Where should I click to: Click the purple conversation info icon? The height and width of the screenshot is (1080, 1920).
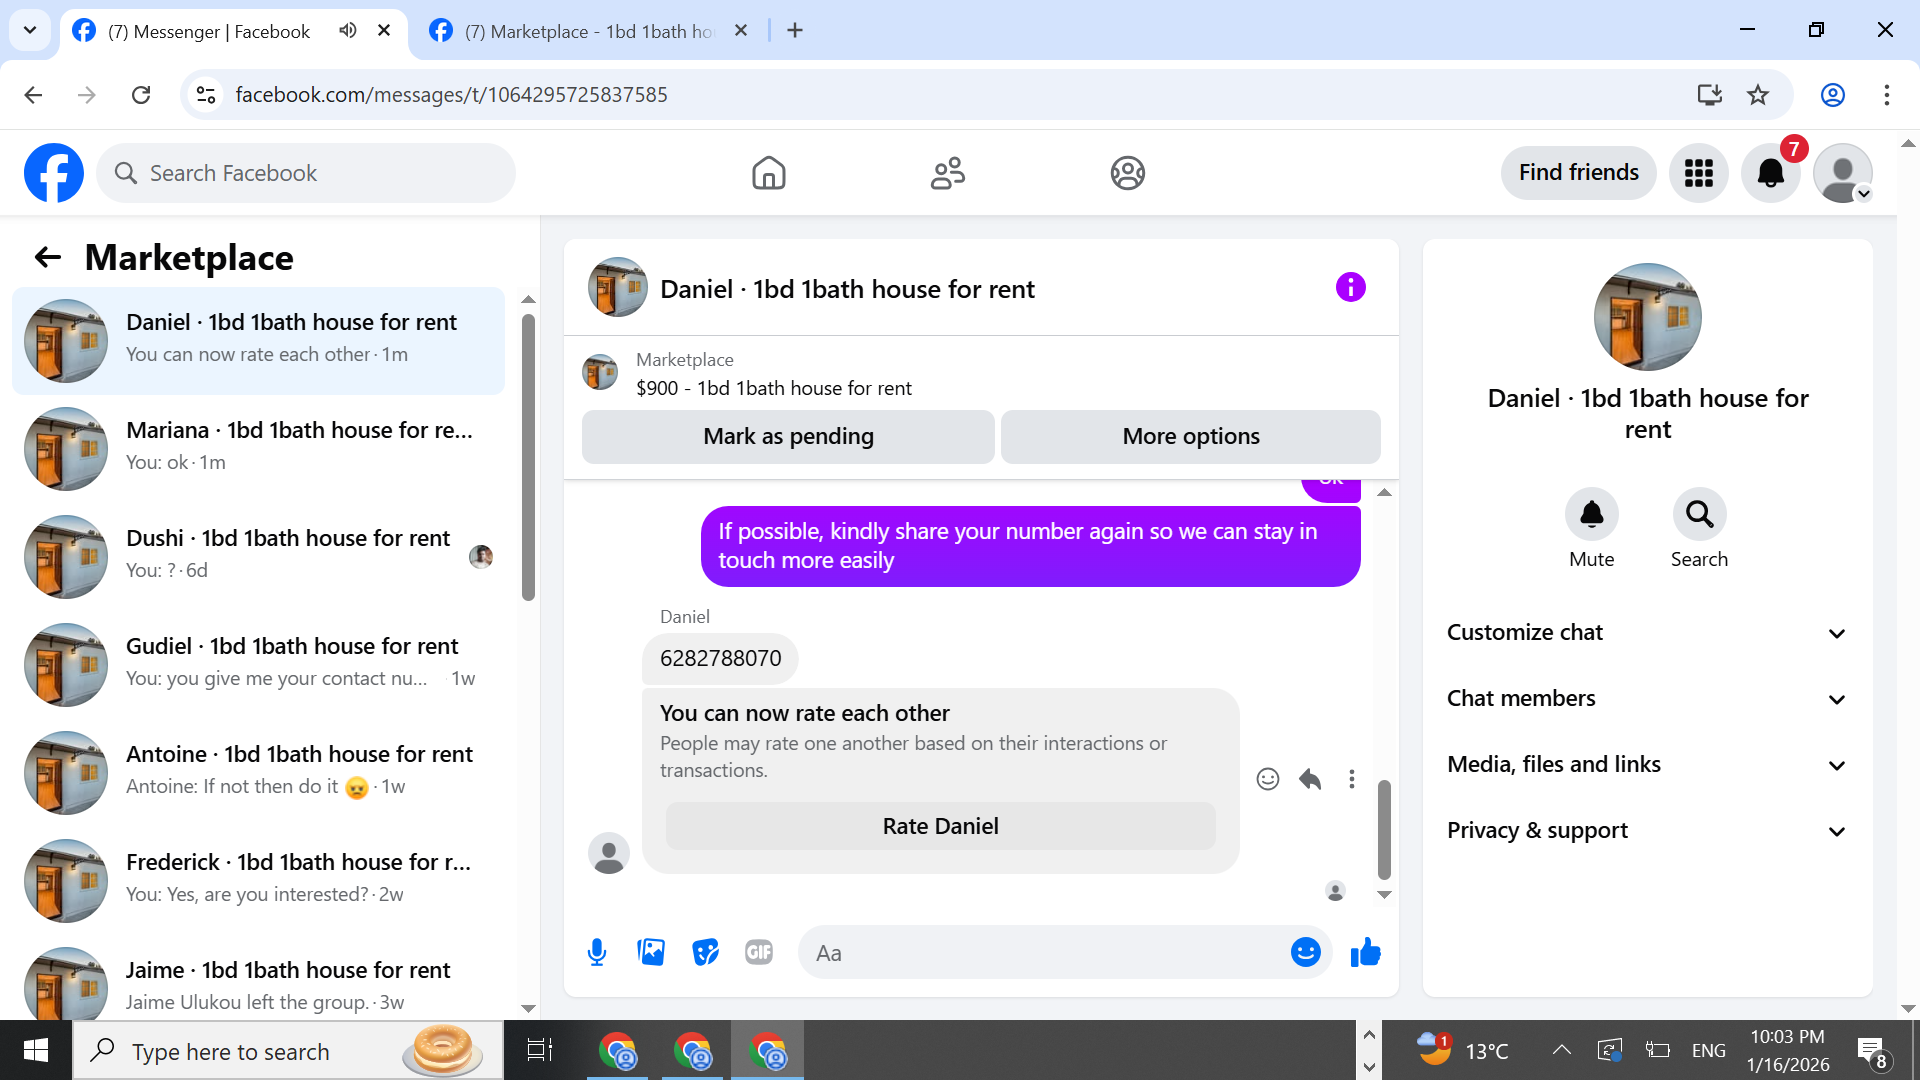coord(1350,288)
